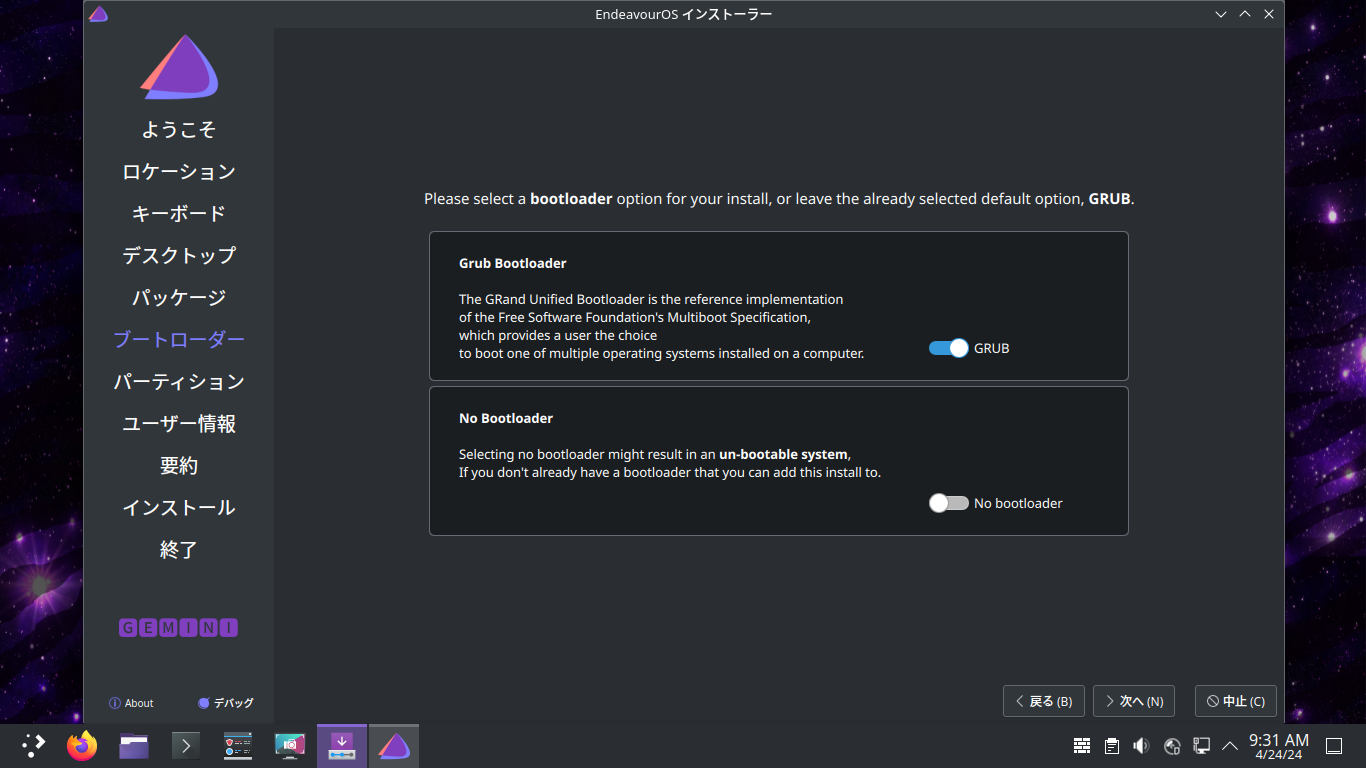Close the installer window
The image size is (1366, 768).
pos(1269,14)
